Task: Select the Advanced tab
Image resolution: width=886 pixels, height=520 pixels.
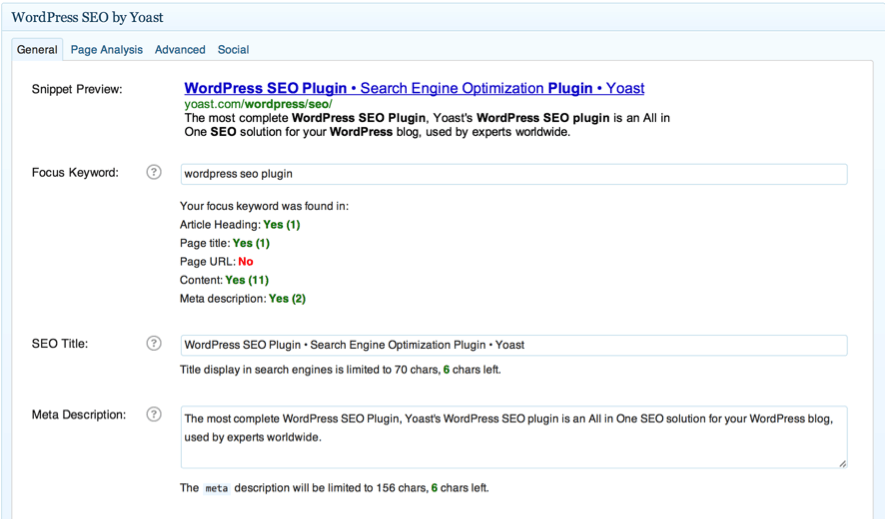Action: pyautogui.click(x=180, y=50)
